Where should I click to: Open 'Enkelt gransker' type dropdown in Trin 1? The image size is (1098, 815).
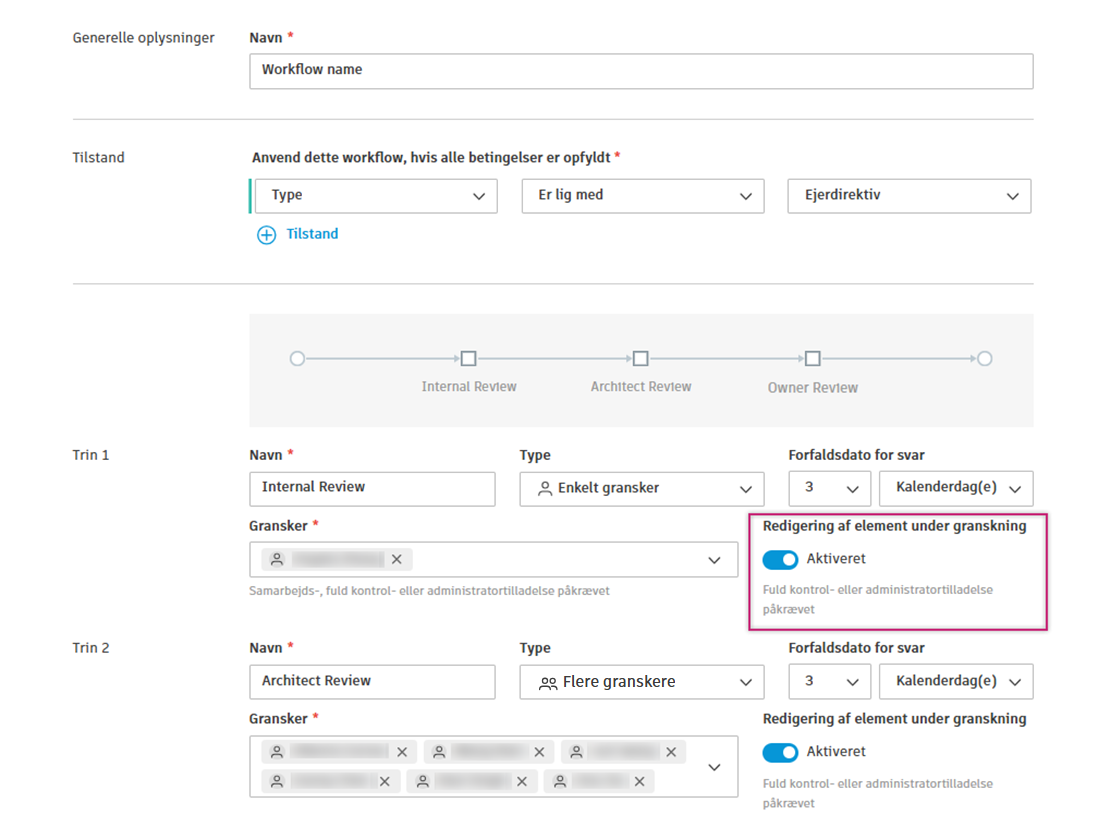(x=642, y=489)
